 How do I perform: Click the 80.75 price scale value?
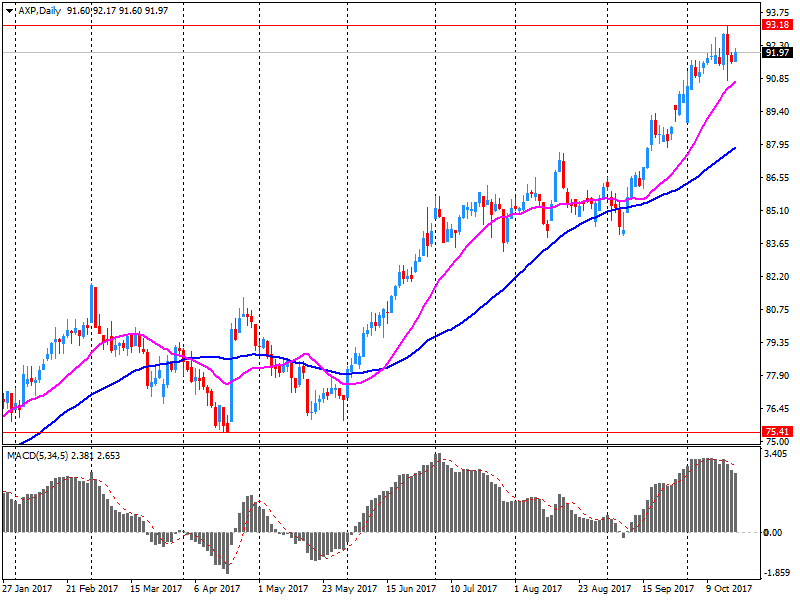pos(778,310)
